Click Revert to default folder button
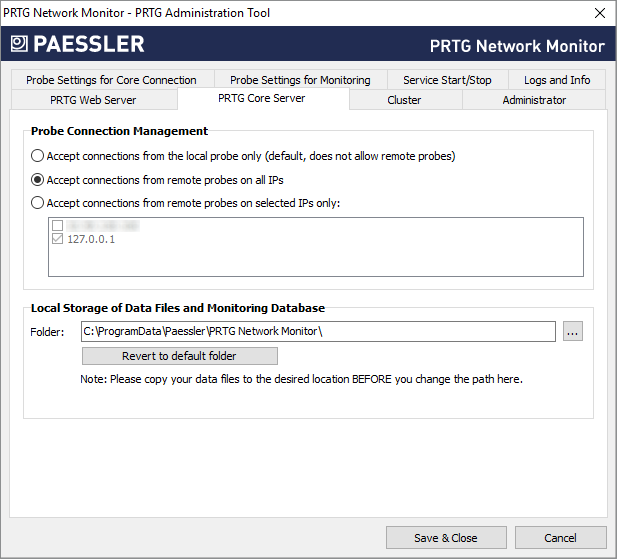Screen dimensions: 617x559 point(179,356)
